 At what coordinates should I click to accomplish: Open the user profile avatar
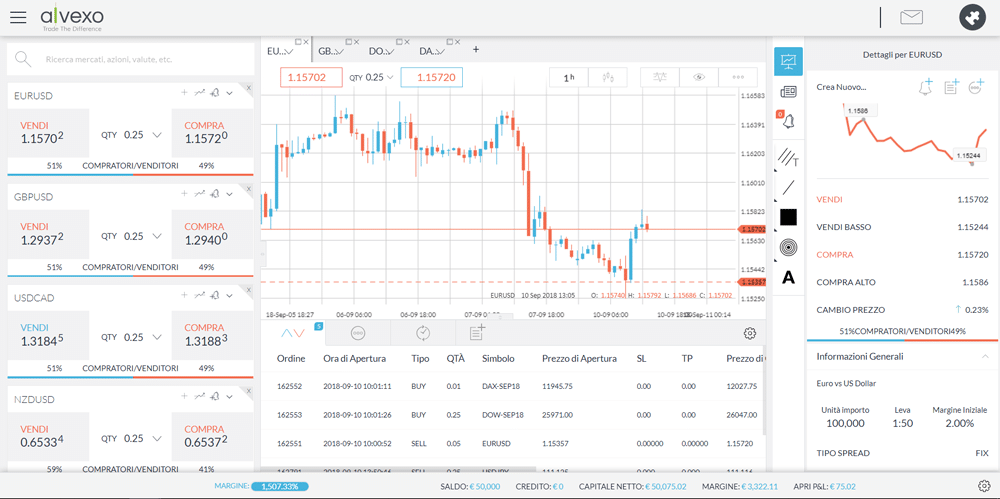(x=973, y=17)
